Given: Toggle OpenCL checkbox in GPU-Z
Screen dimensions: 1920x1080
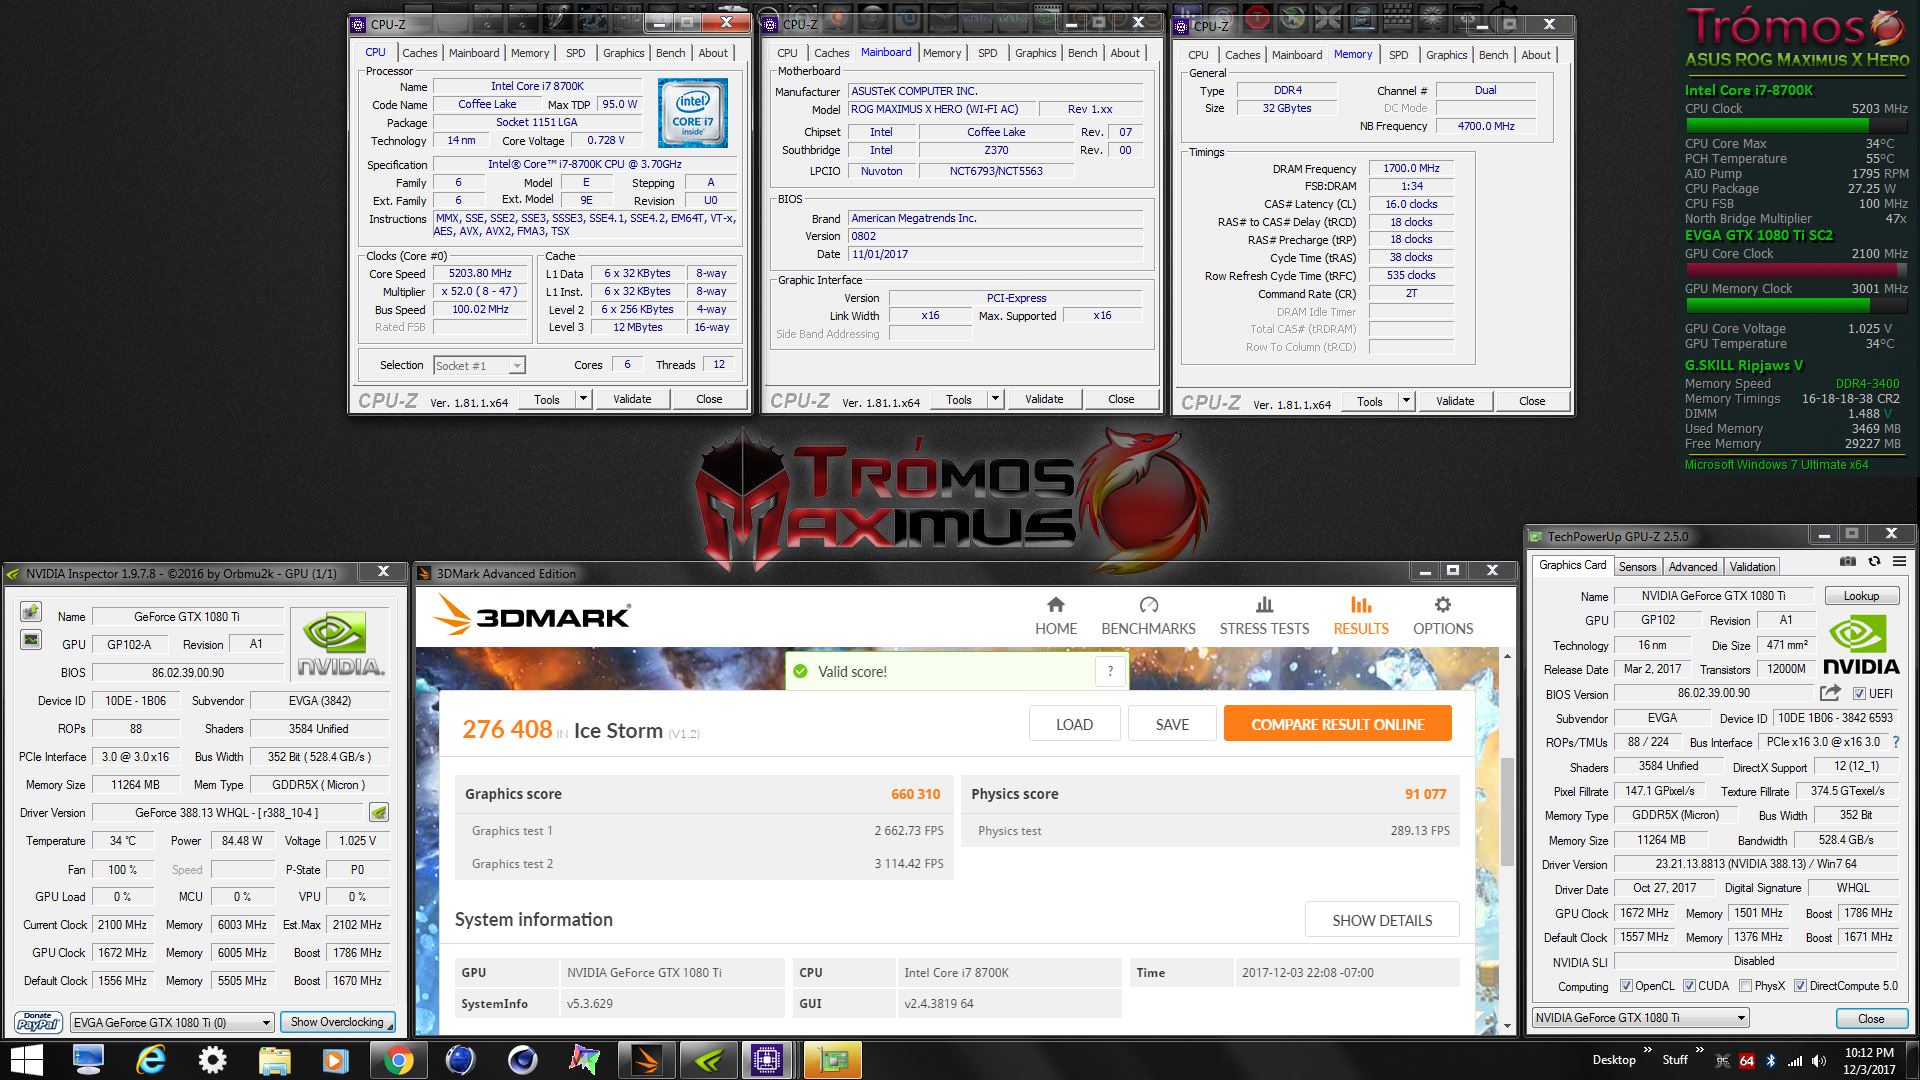Looking at the screenshot, I should [1627, 986].
